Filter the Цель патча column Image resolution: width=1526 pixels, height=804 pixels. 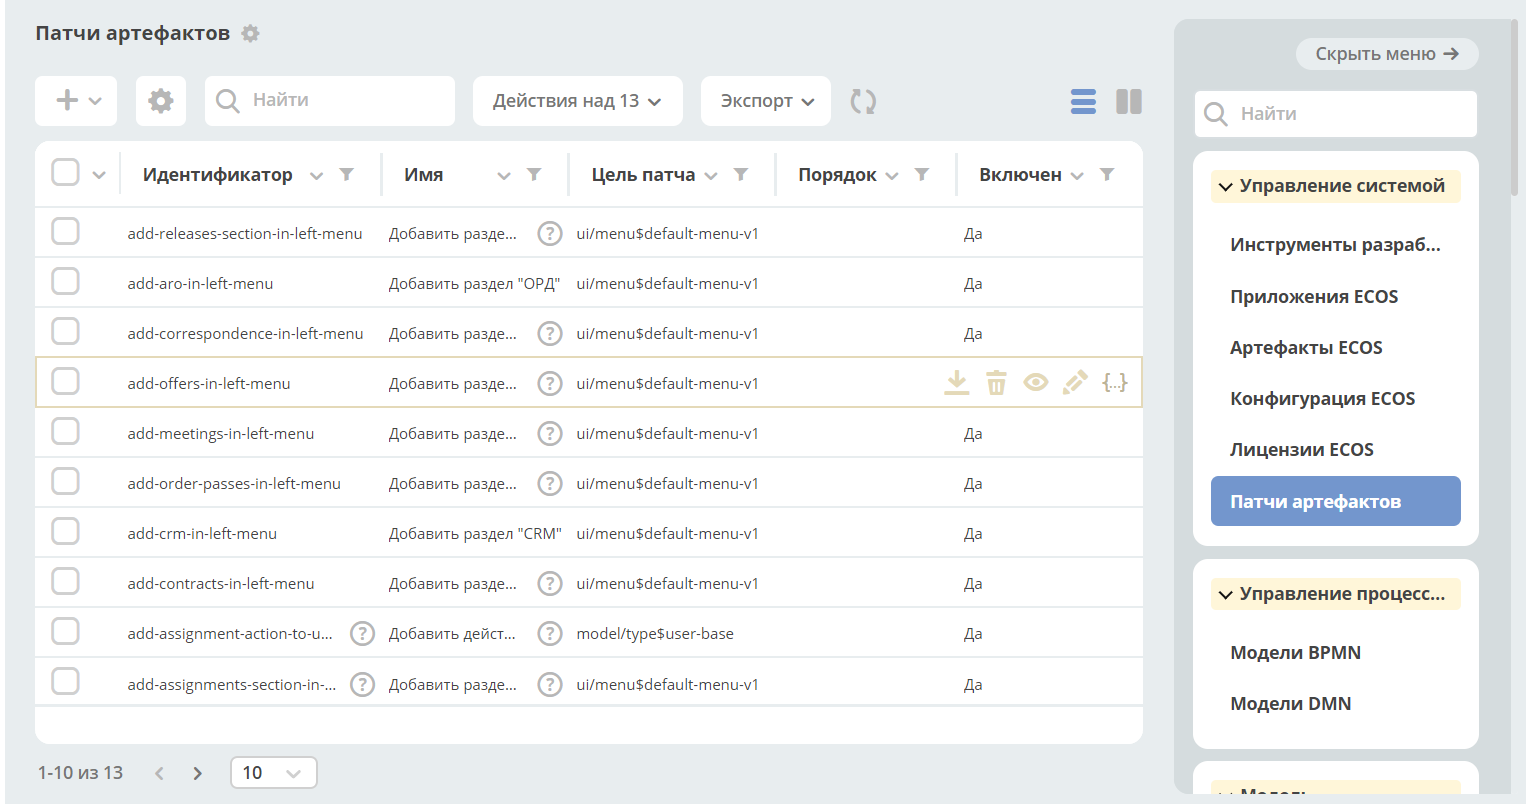click(741, 175)
